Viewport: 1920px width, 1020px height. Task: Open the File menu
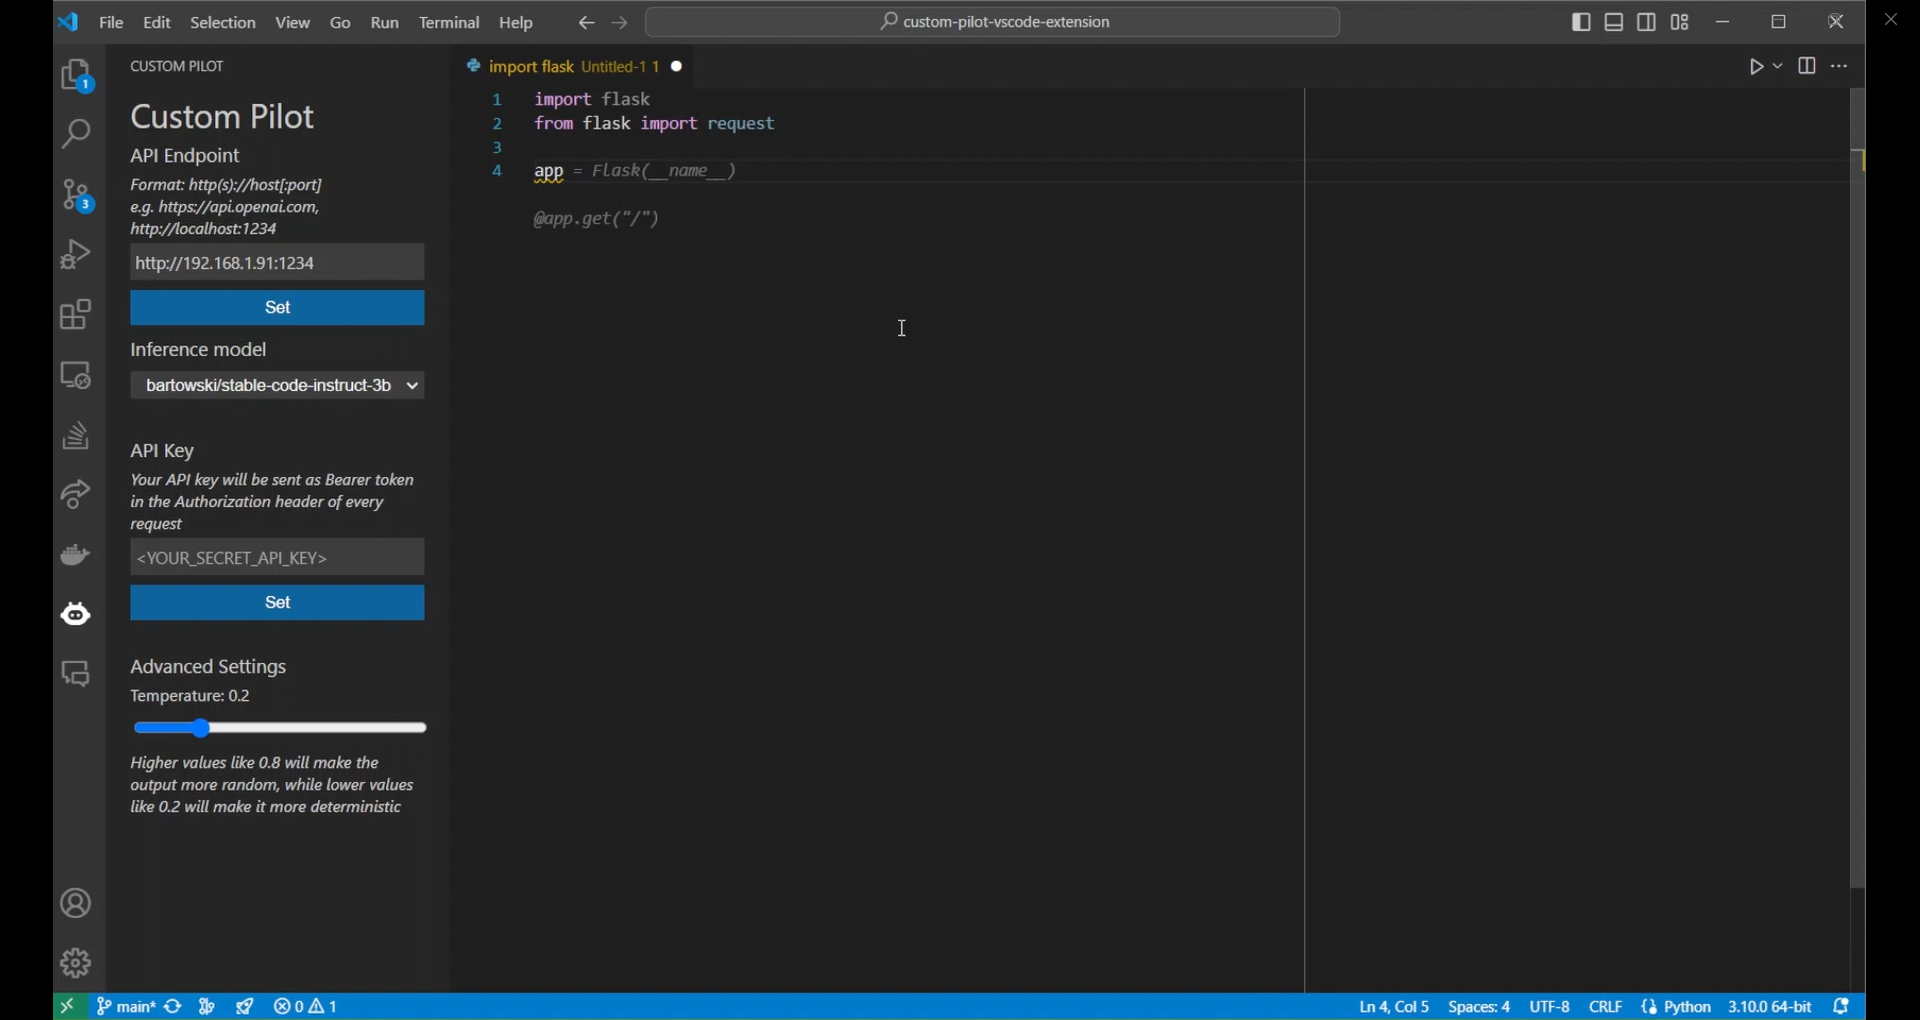point(112,23)
